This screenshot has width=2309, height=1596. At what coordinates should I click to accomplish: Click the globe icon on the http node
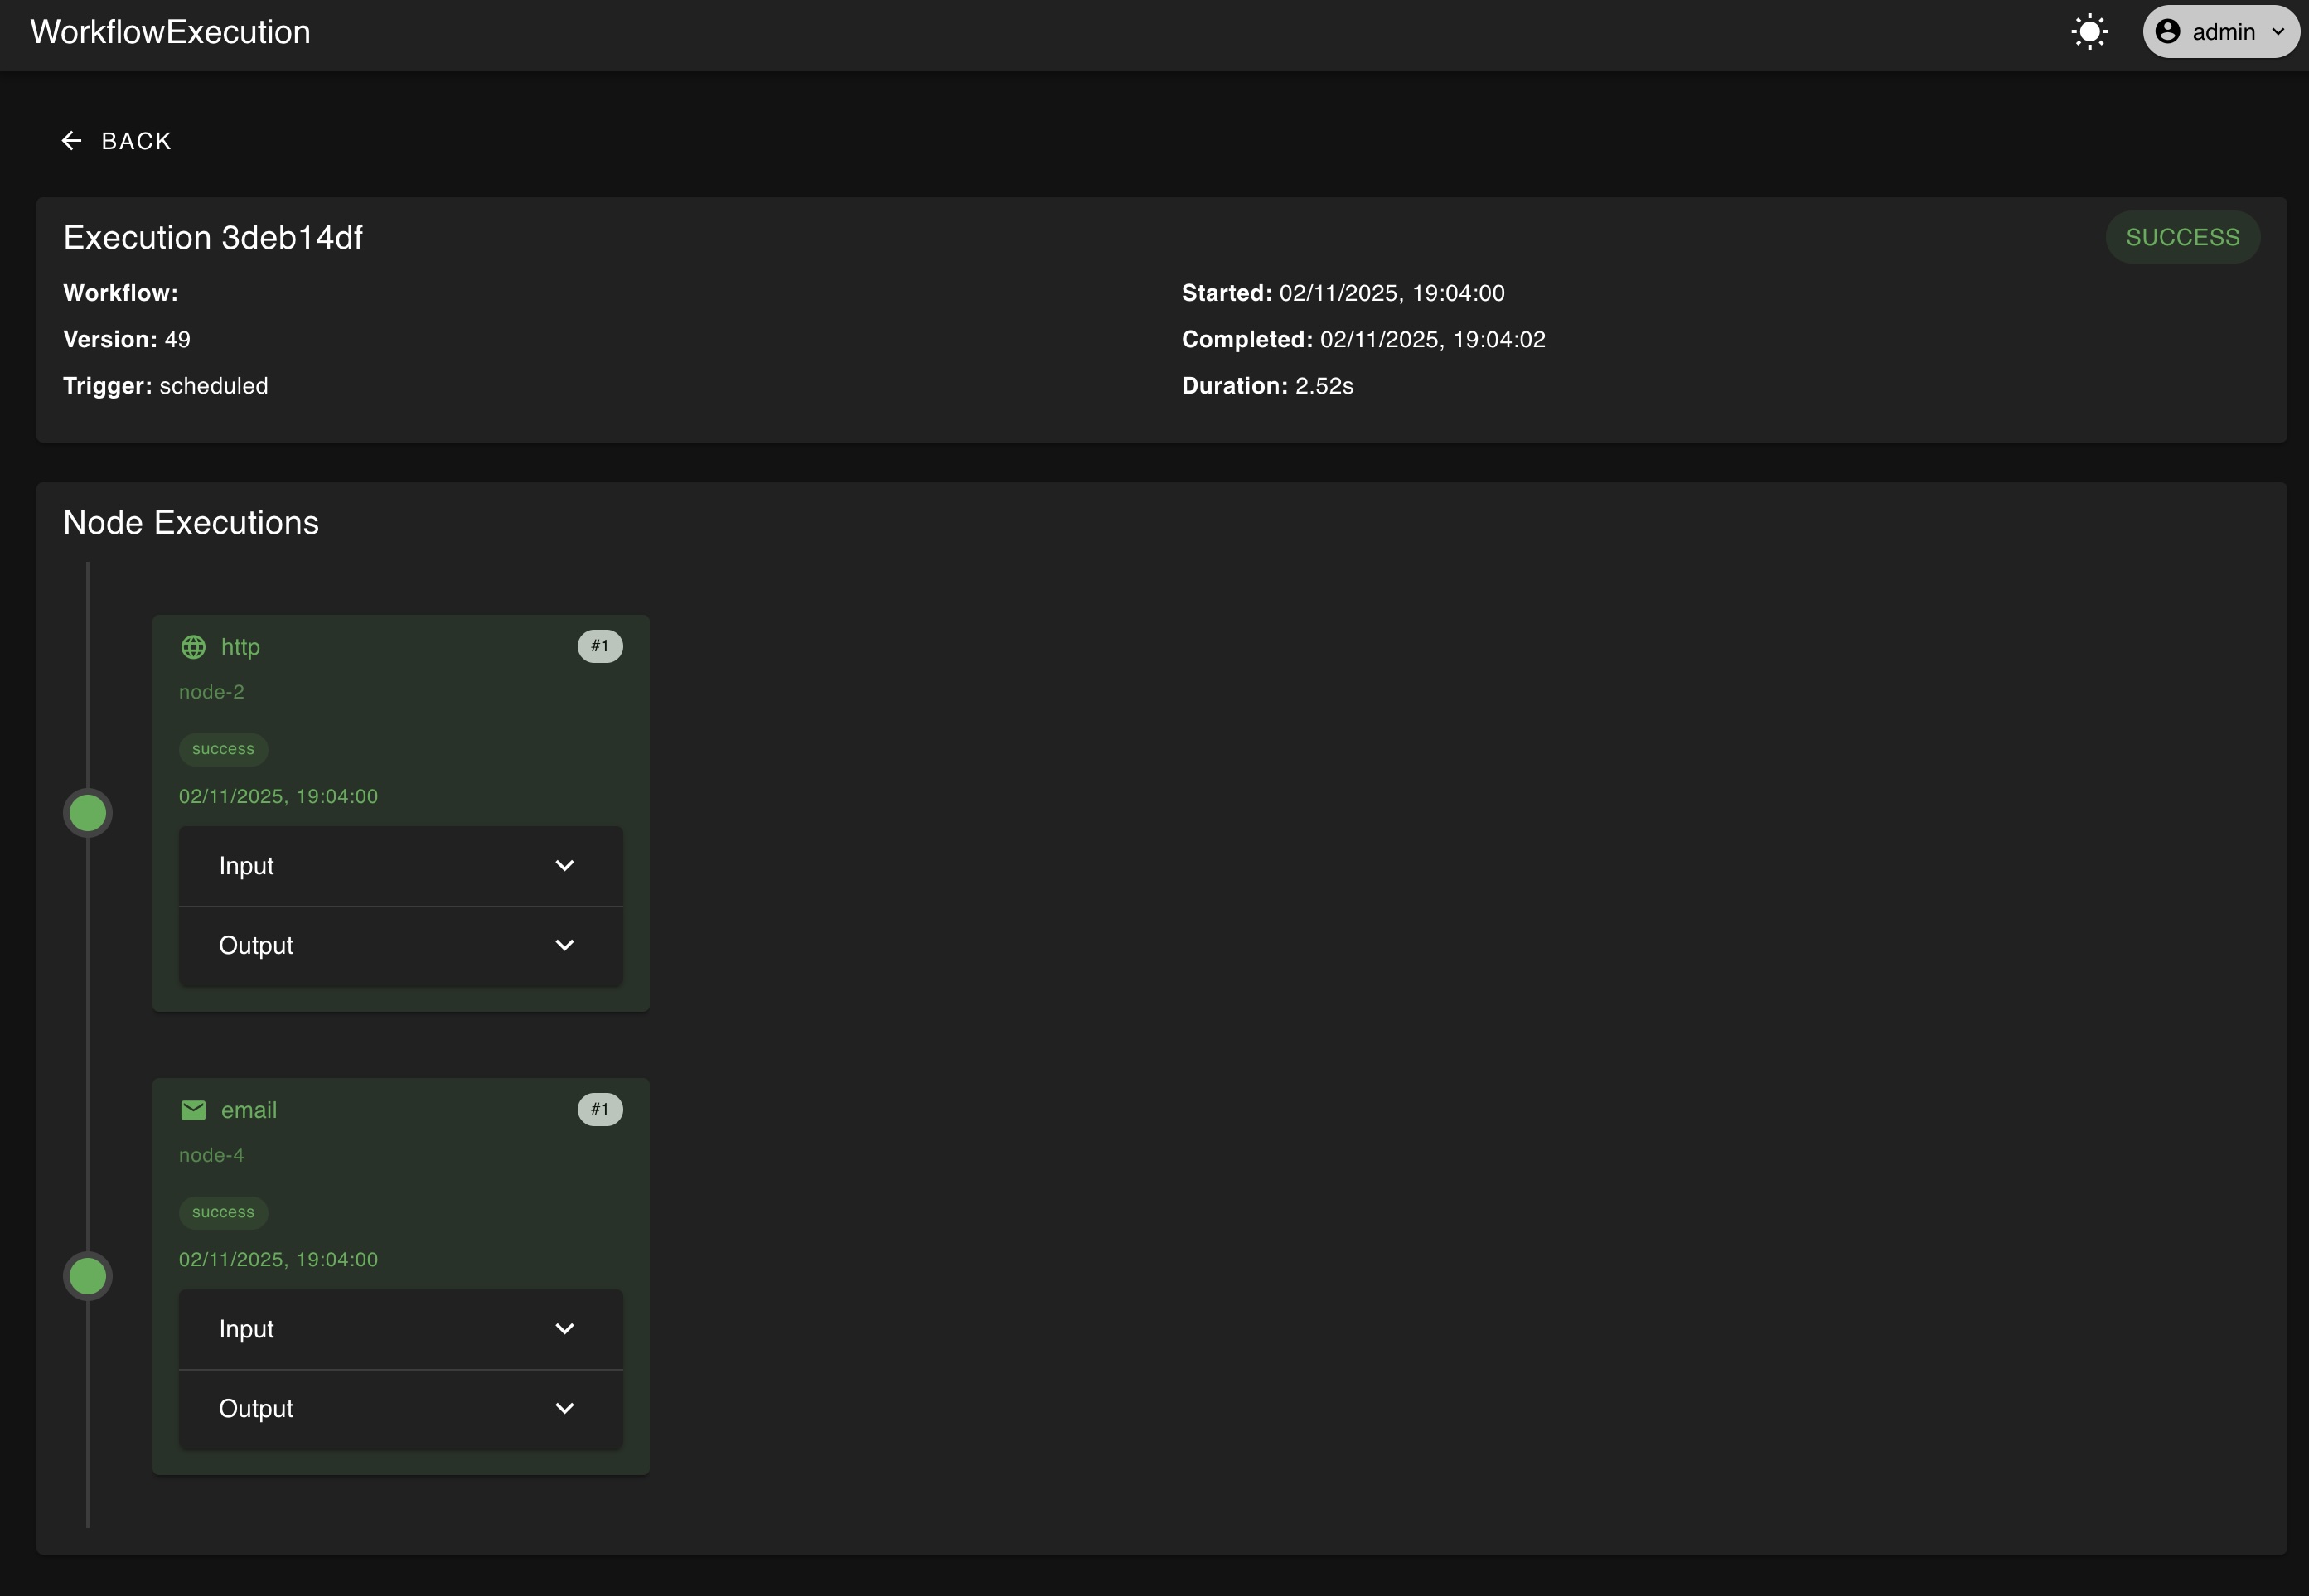pos(194,646)
